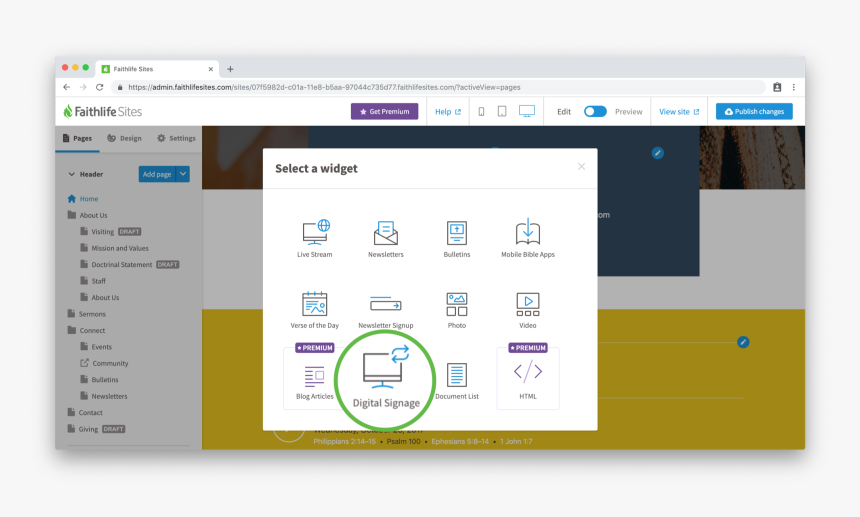Click the Get Premium button

384,111
